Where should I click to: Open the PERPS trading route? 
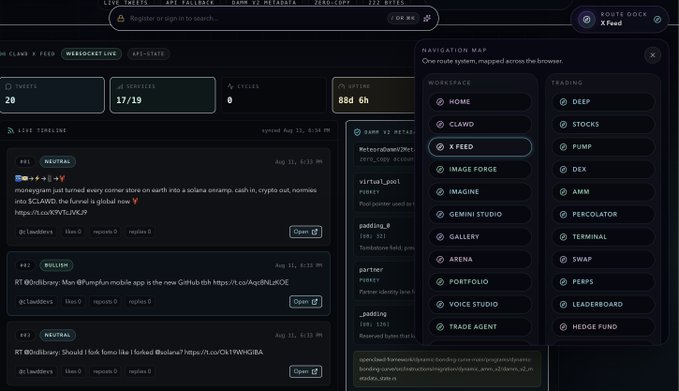click(603, 282)
